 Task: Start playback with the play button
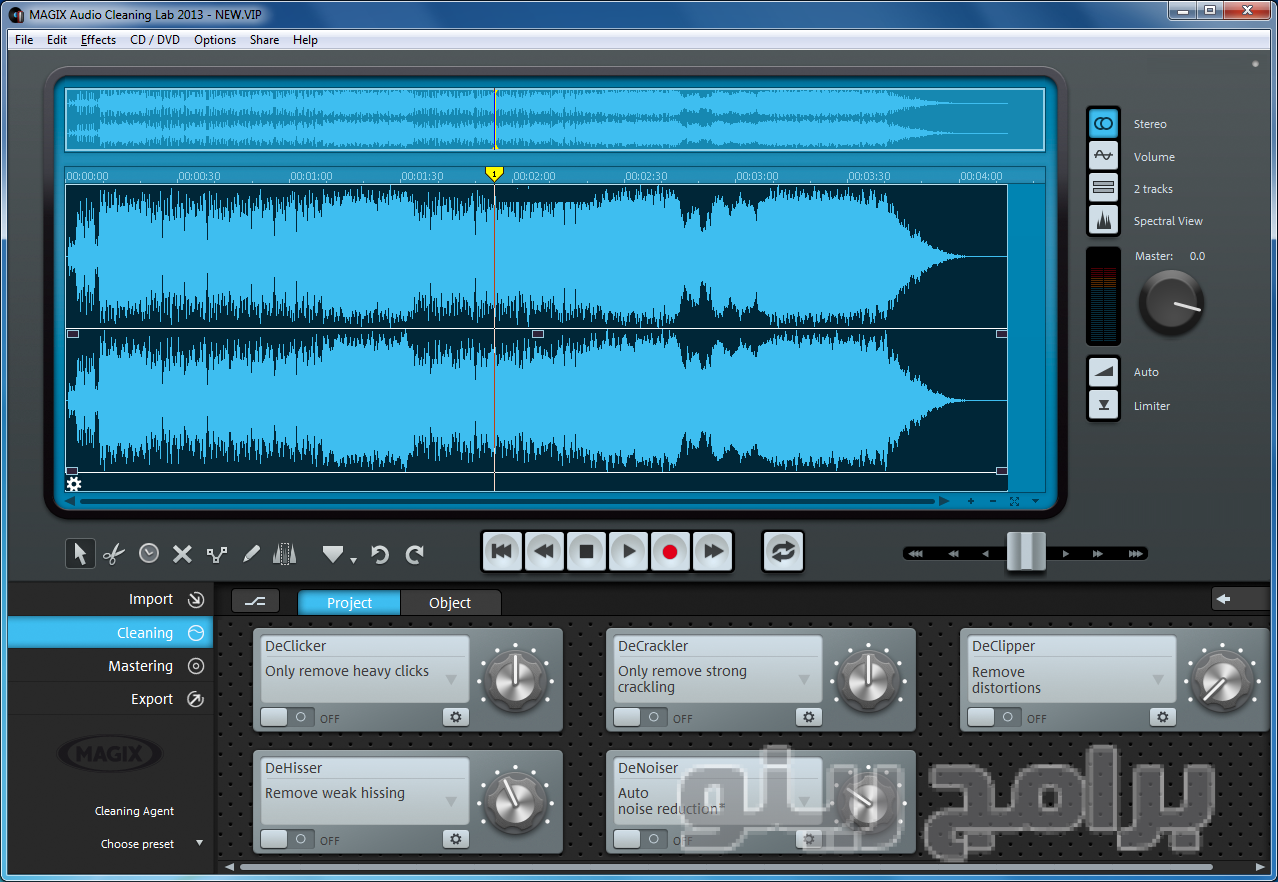(x=629, y=551)
